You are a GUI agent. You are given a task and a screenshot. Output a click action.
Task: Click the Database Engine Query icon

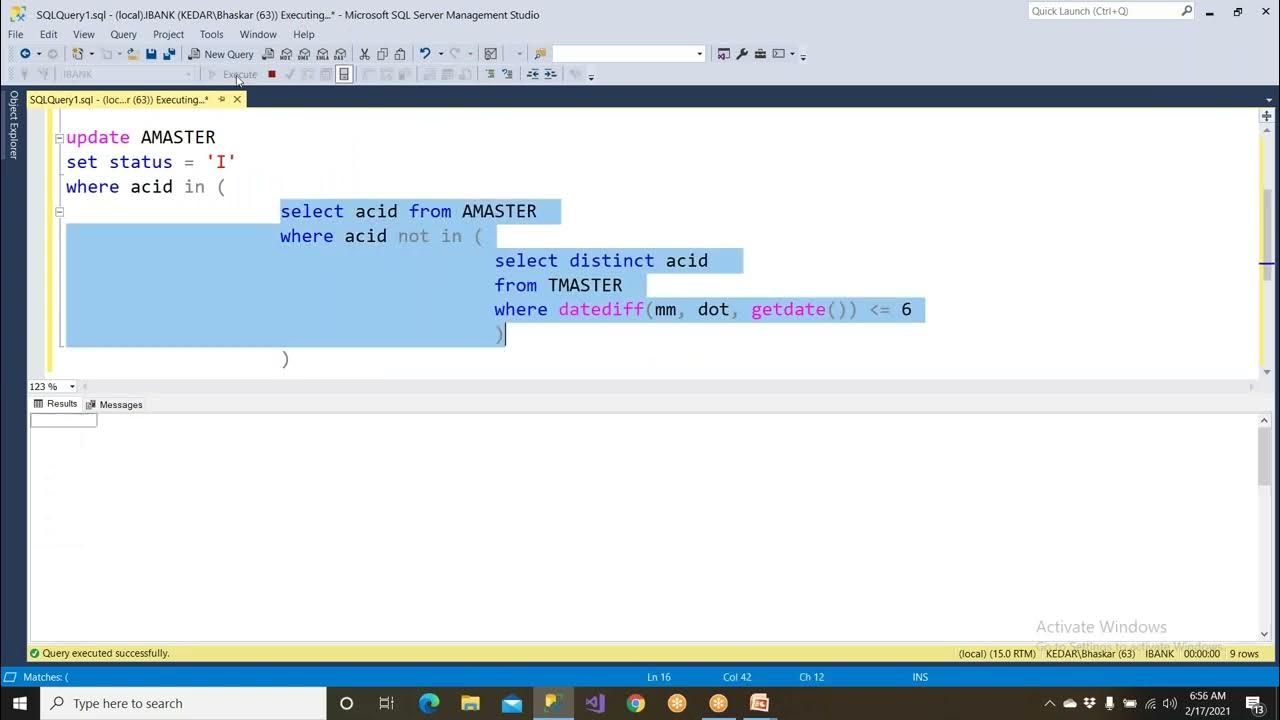click(269, 54)
